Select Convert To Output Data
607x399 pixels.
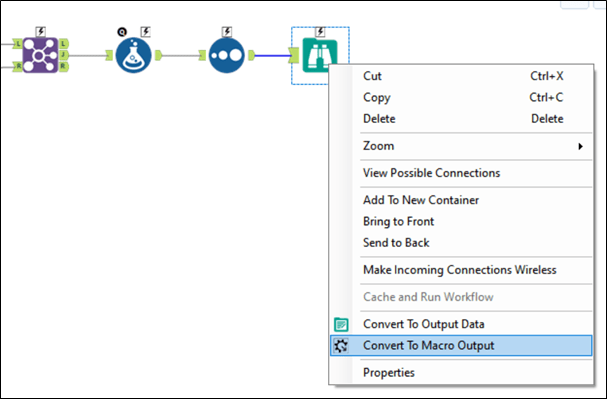point(461,324)
